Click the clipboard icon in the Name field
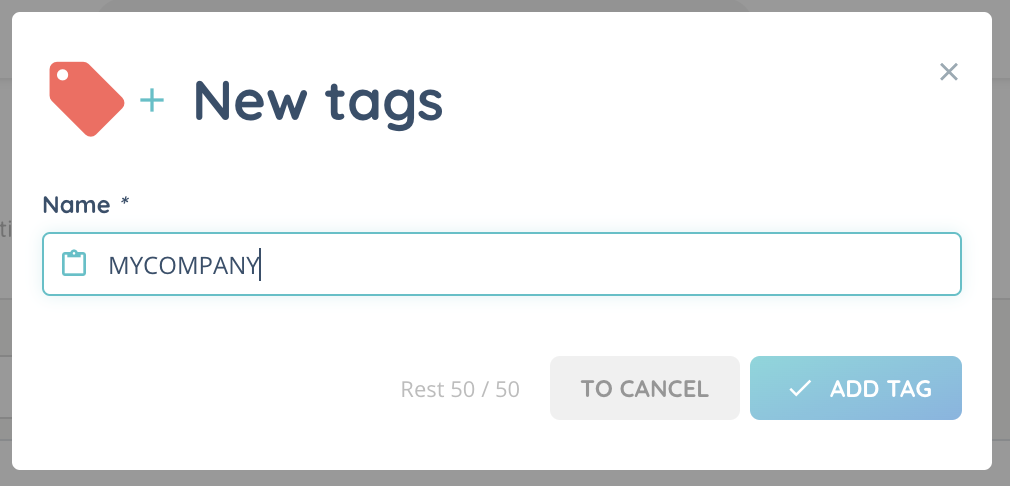1010x486 pixels. [x=74, y=264]
